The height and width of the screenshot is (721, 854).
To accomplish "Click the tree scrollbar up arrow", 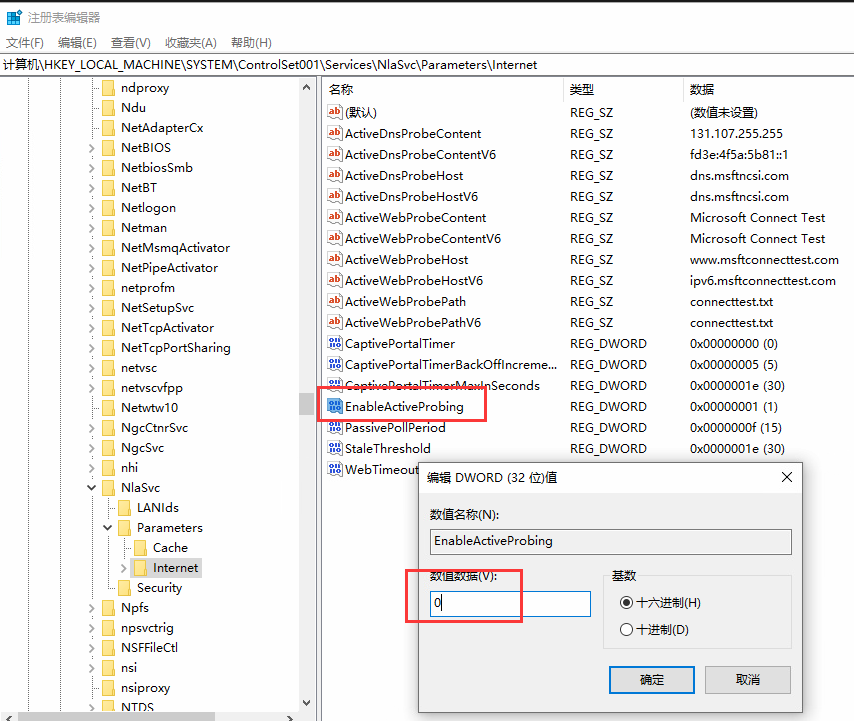I will coord(306,87).
